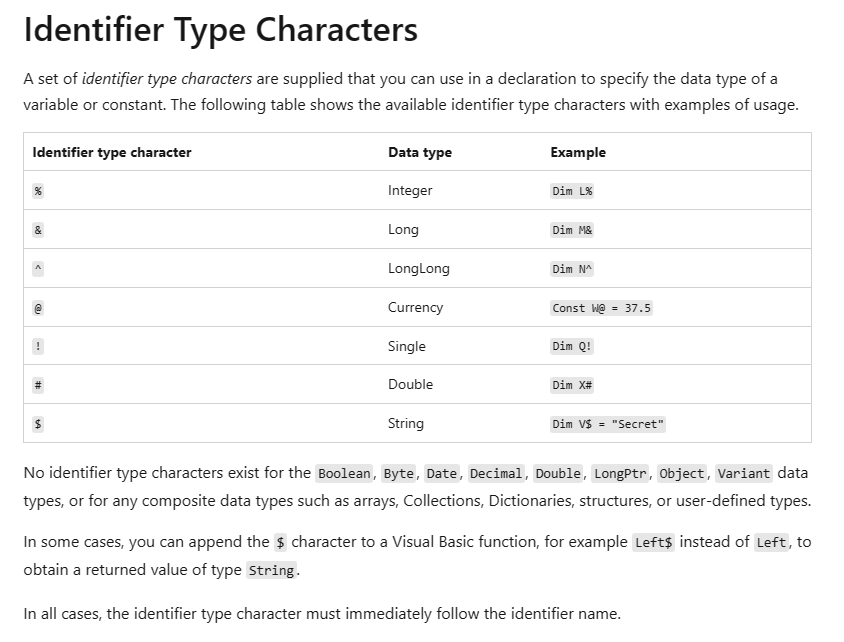Click the 'Example' column header

[x=578, y=152]
